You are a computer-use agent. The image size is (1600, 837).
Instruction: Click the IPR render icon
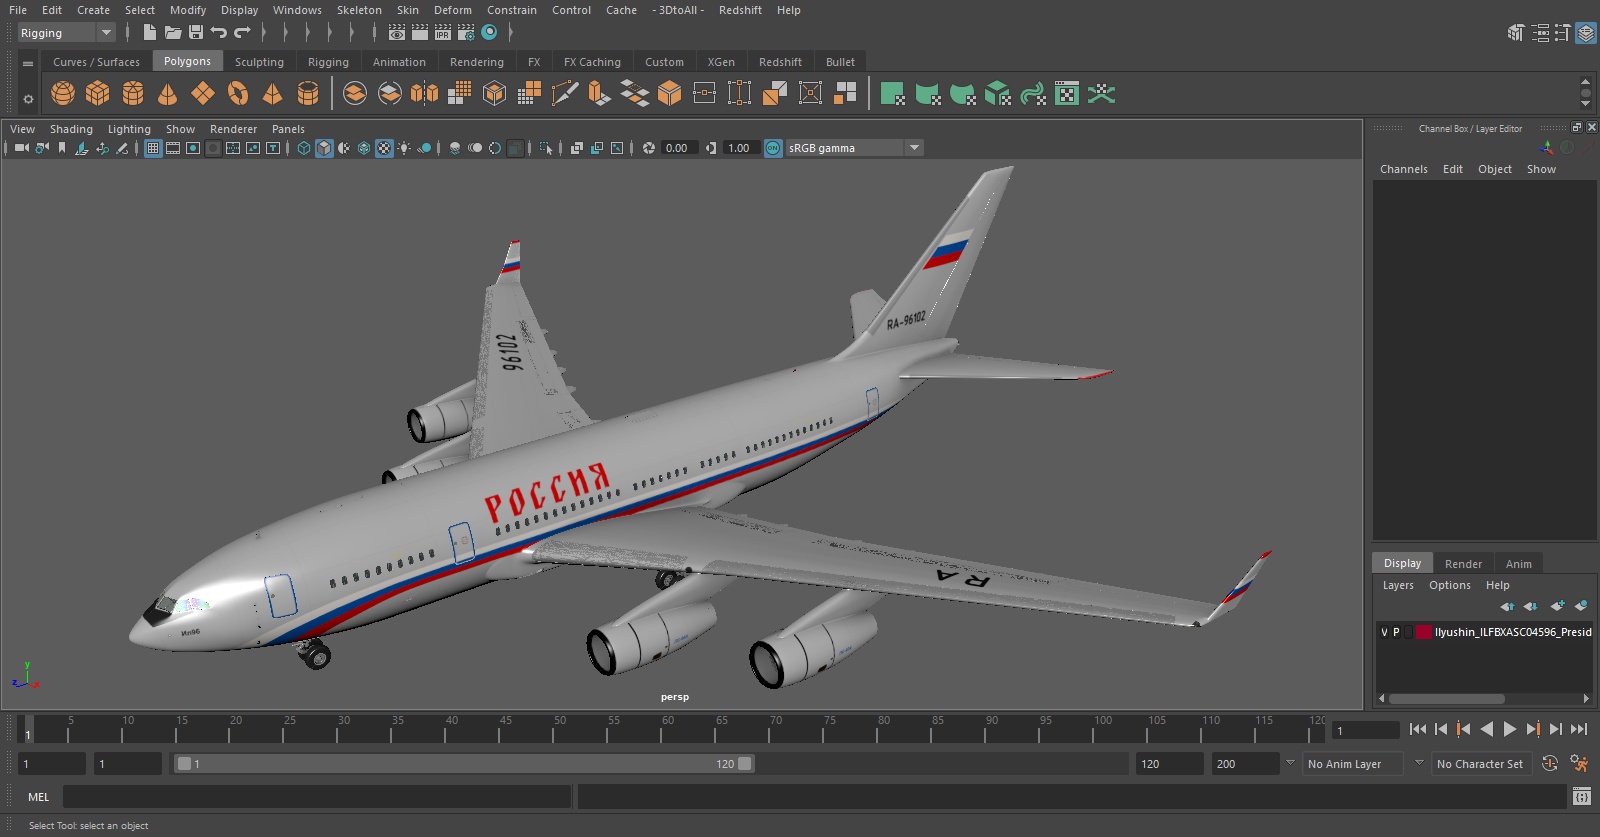point(443,33)
